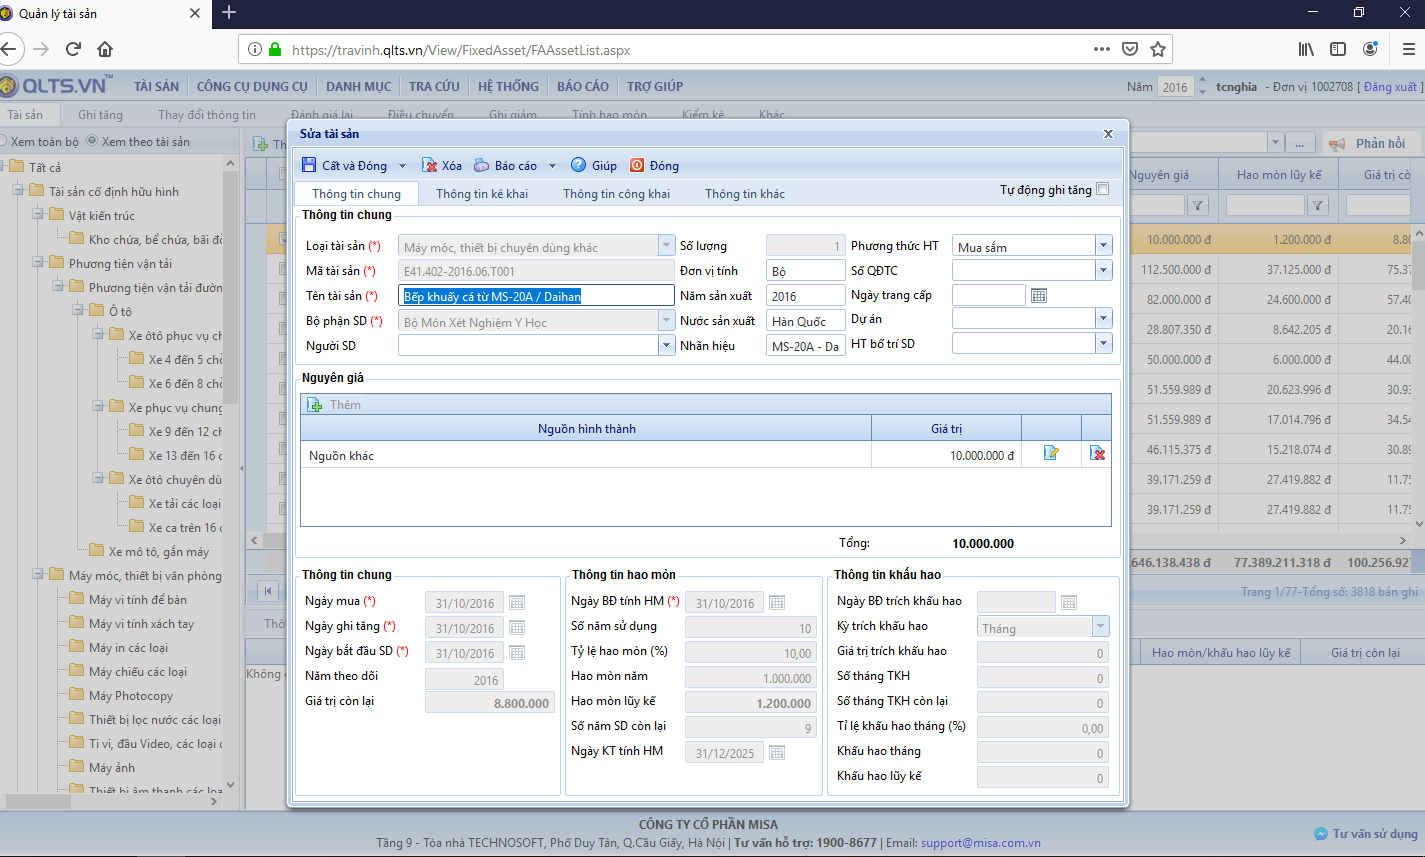Click the Ngày mua calendar icon

pos(516,603)
